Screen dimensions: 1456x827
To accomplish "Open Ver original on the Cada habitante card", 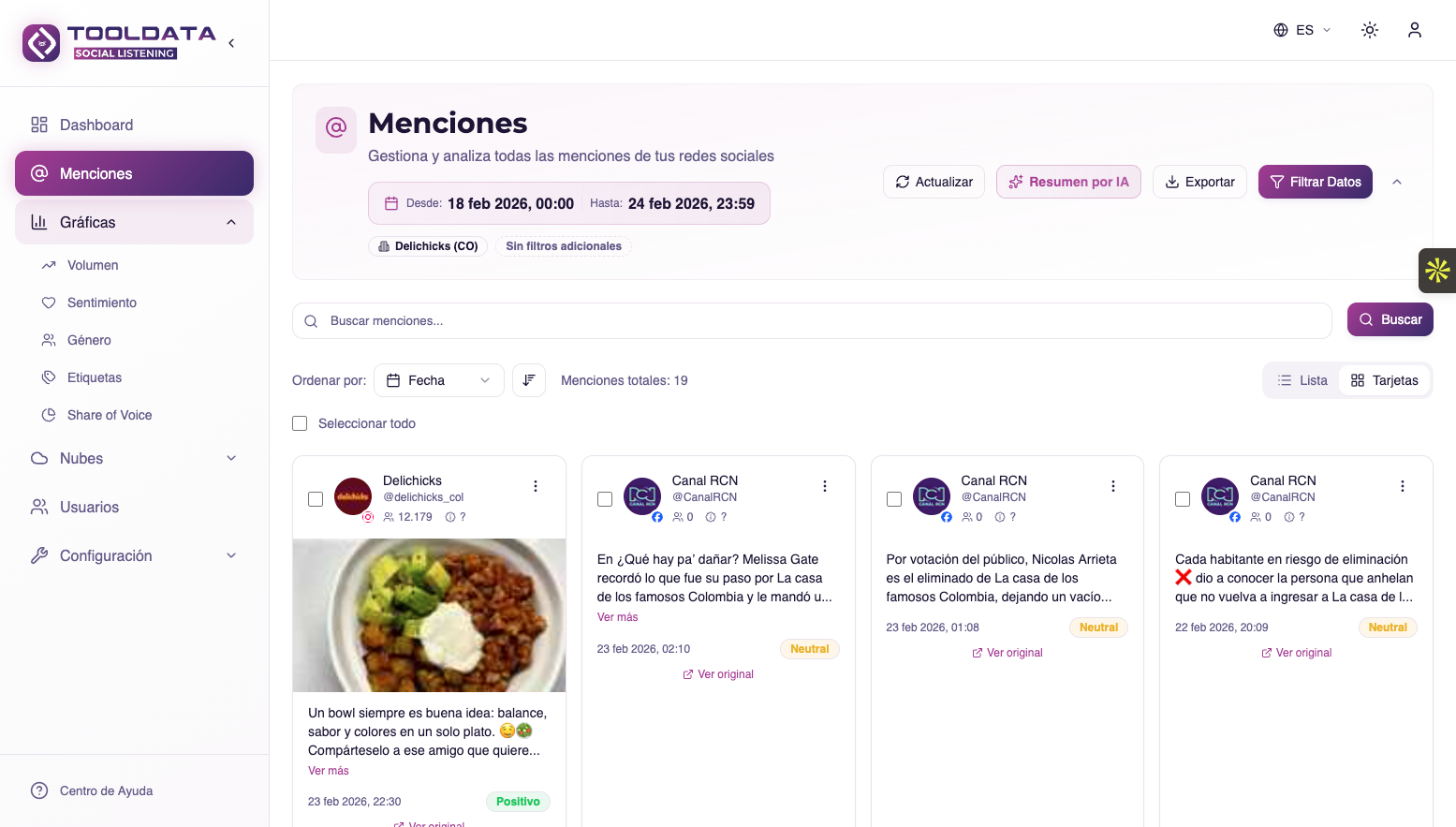I will pos(1296,652).
